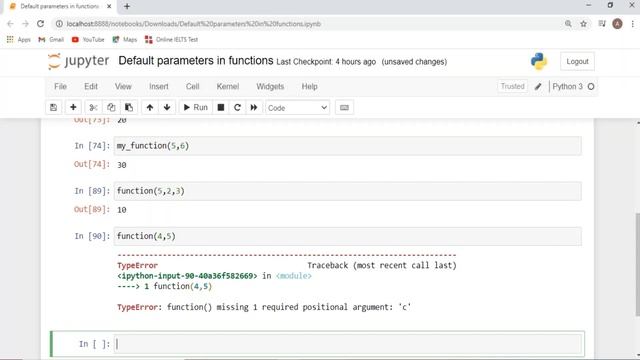Open the Kernel menu

point(228,87)
